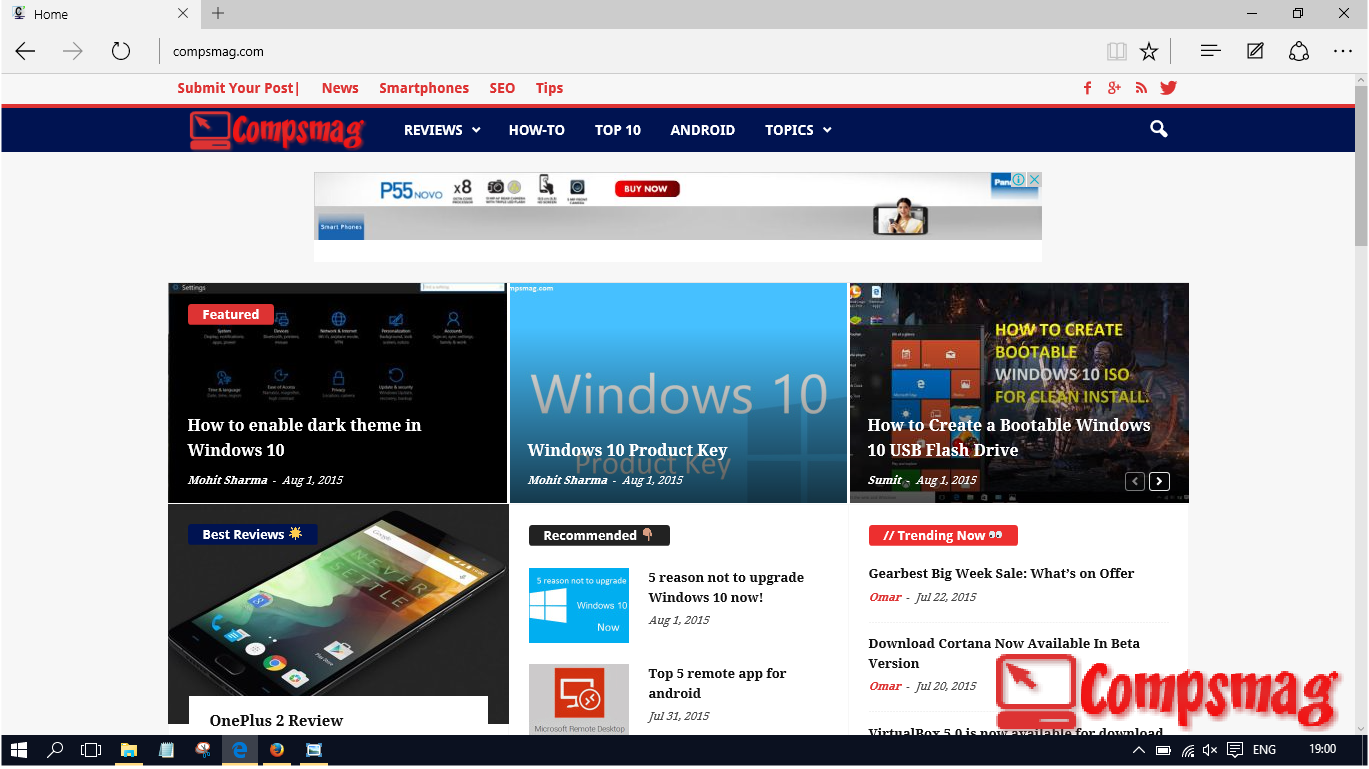This screenshot has width=1369, height=769.
Task: Show previous featured slide arrow
Action: coord(1135,481)
